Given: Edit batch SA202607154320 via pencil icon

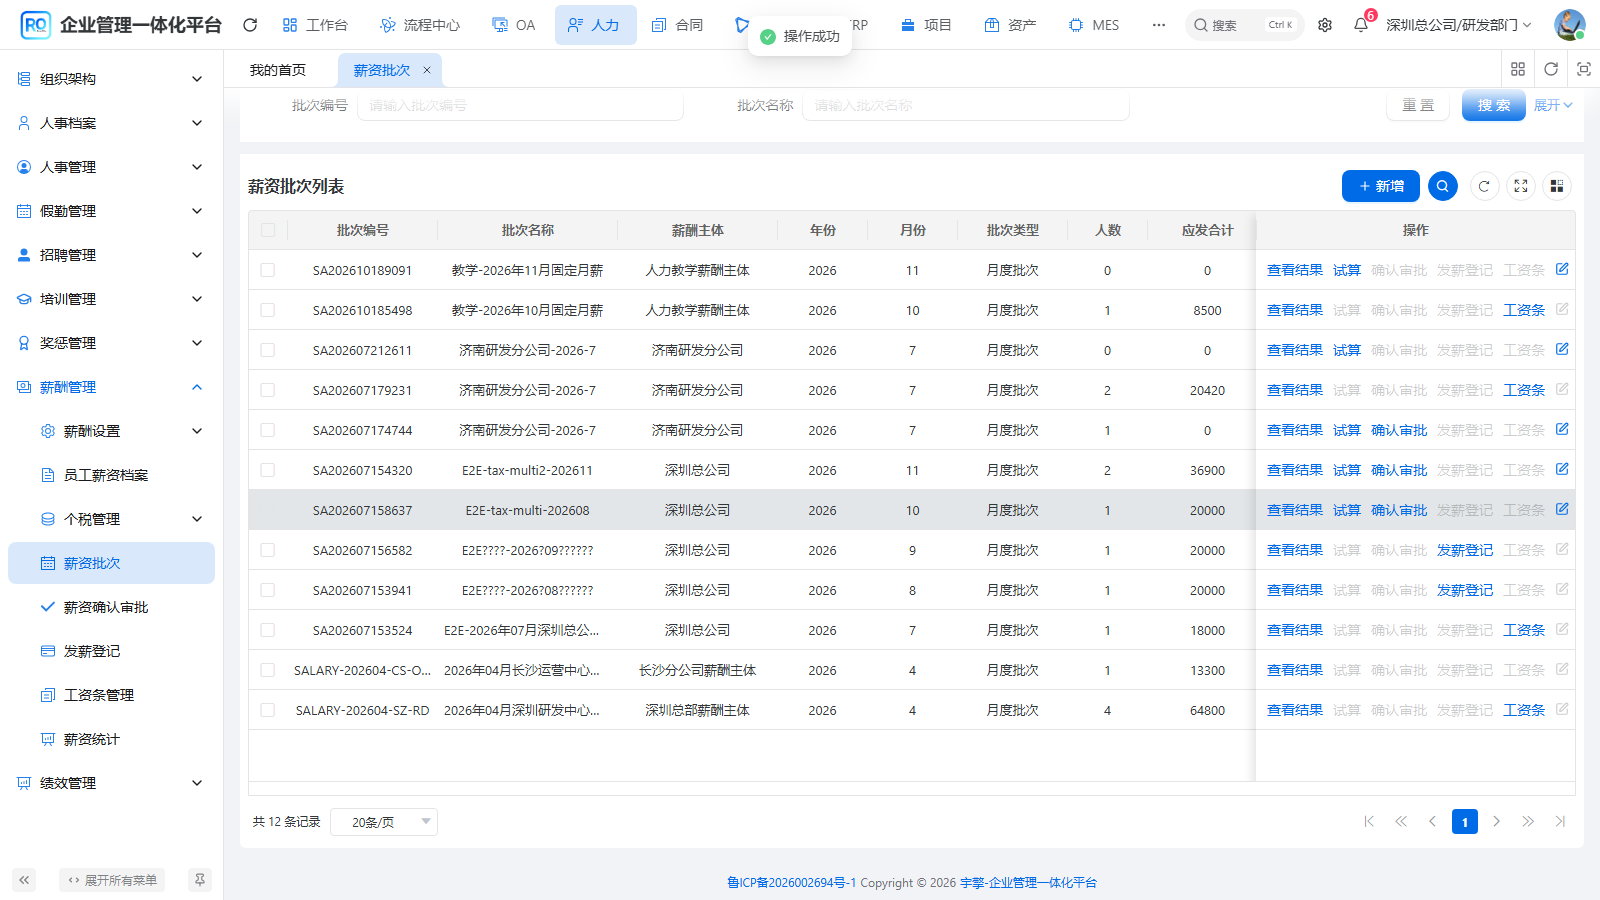Looking at the screenshot, I should 1562,469.
